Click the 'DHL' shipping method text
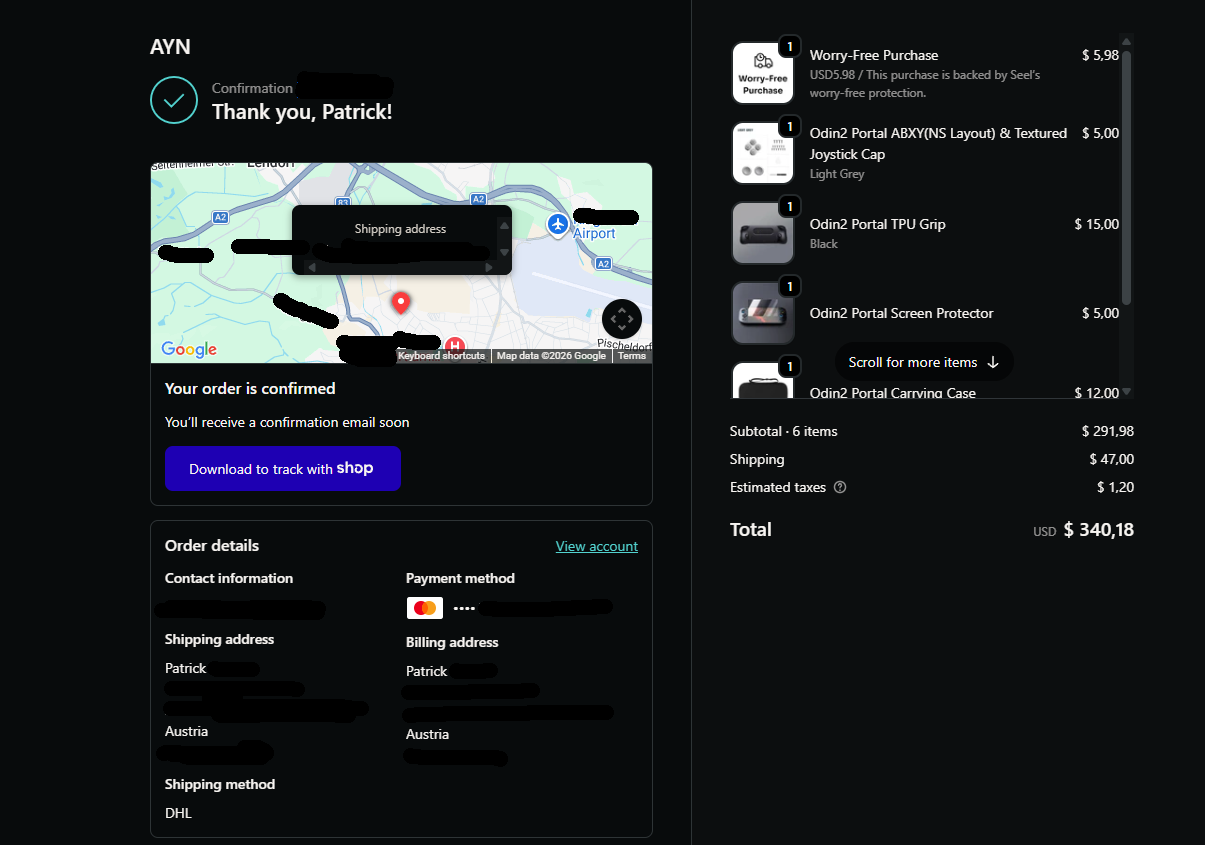The image size is (1205, 845). click(x=178, y=813)
